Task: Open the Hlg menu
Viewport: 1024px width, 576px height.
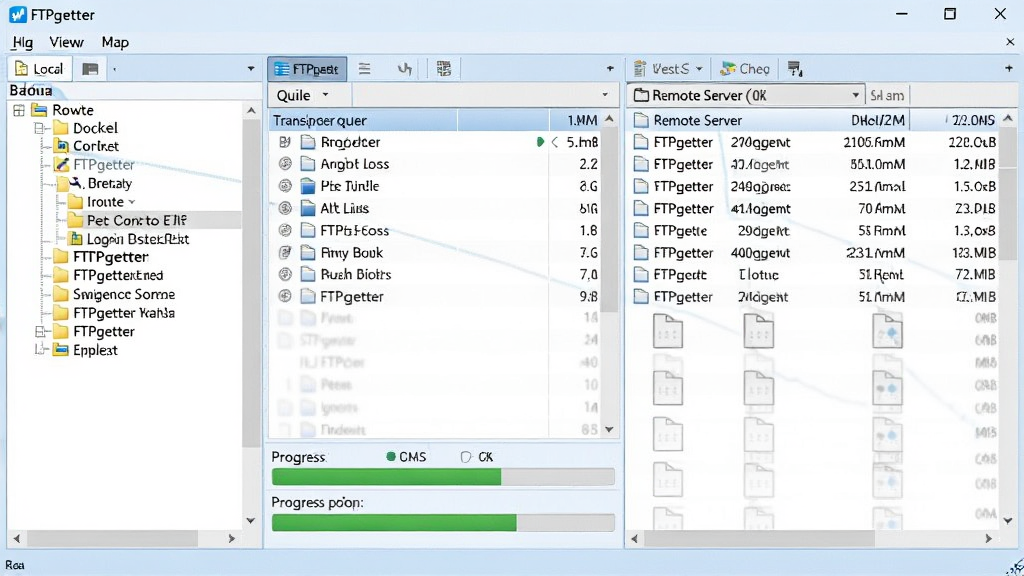Action: pos(22,42)
